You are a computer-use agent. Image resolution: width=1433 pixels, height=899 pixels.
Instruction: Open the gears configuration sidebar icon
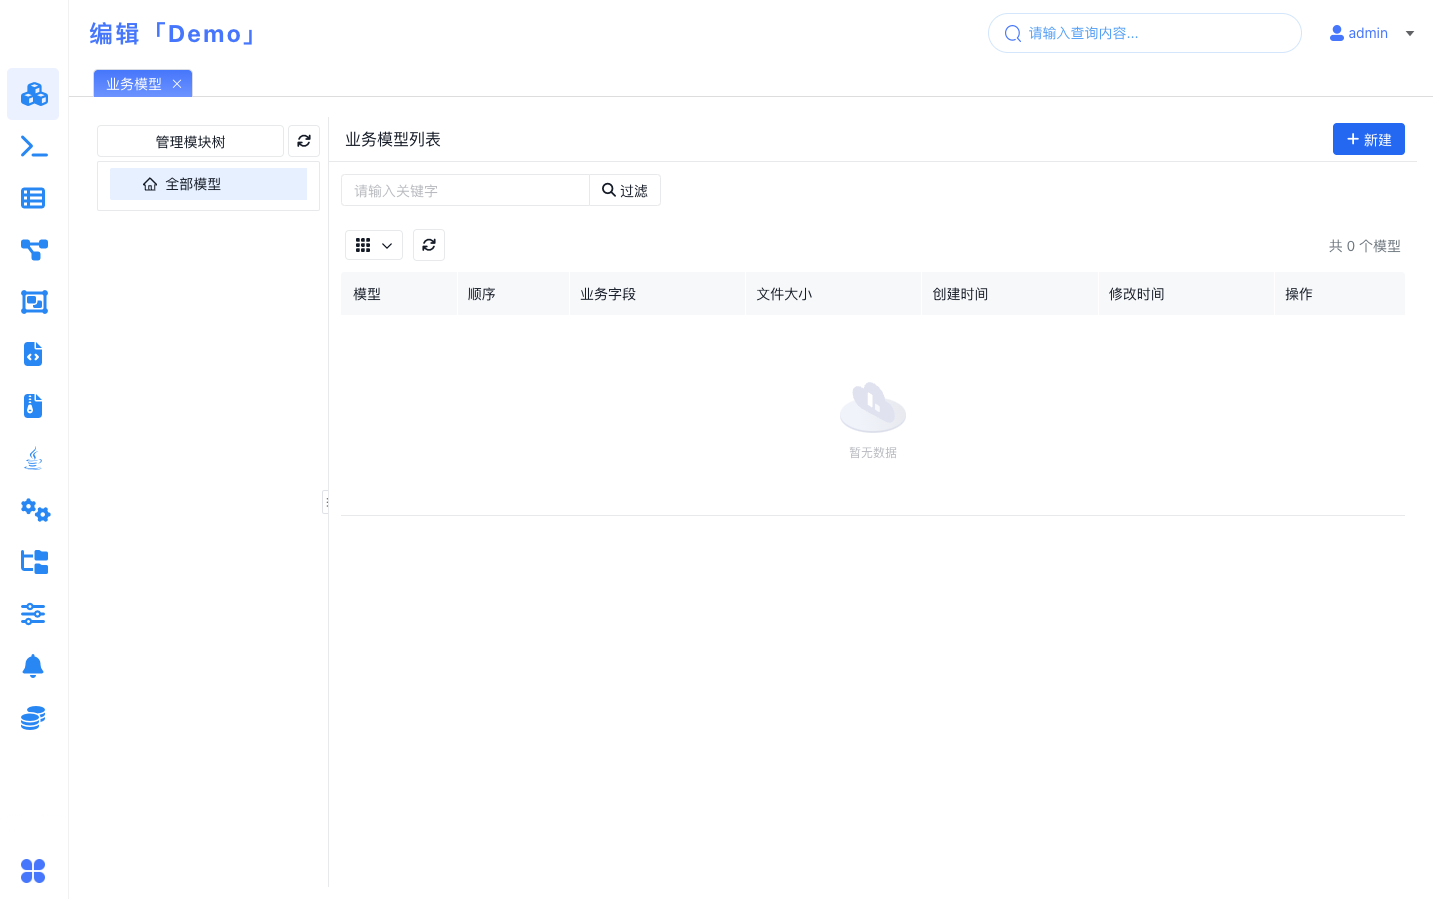pos(35,510)
